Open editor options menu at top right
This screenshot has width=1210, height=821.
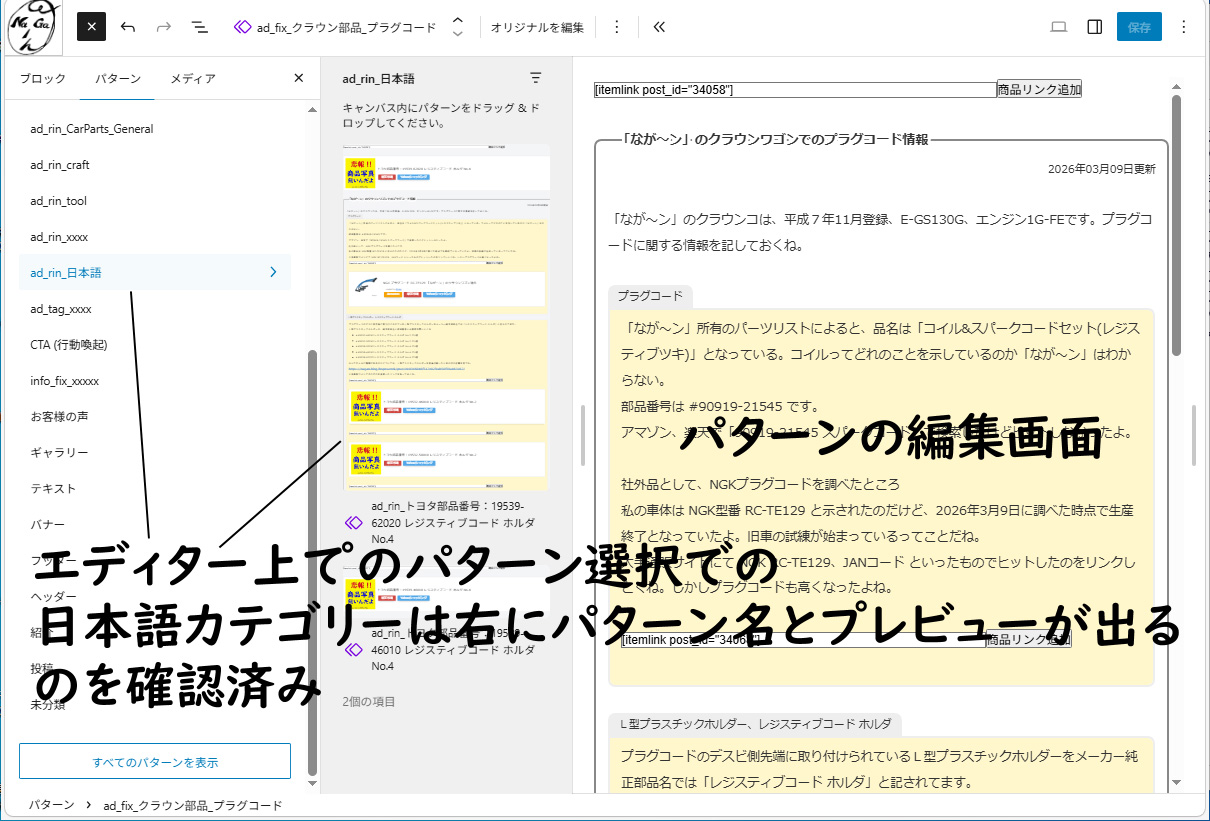point(1184,27)
